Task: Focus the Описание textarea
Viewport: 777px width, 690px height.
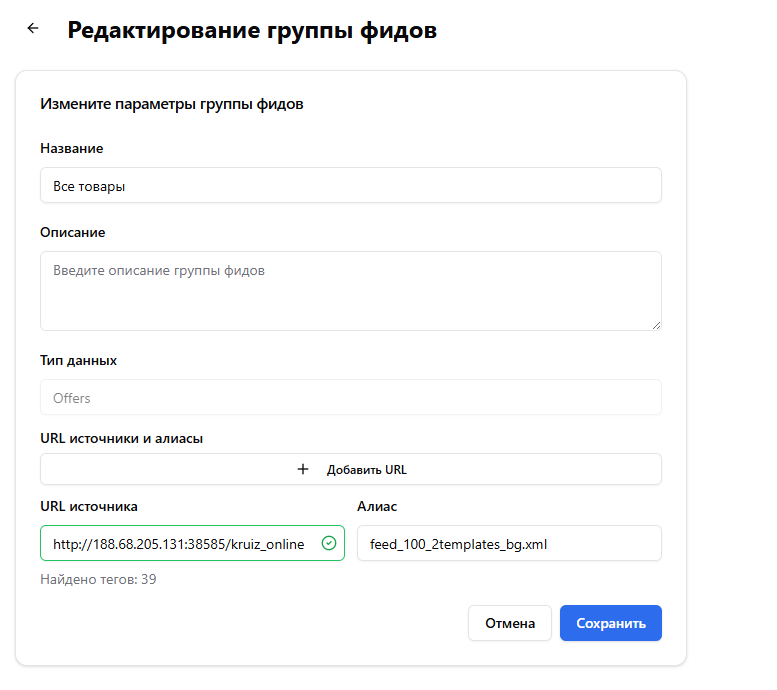Action: 351,291
